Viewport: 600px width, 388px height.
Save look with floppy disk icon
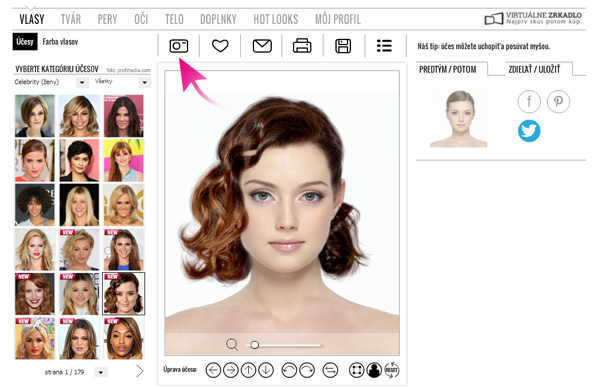point(343,46)
